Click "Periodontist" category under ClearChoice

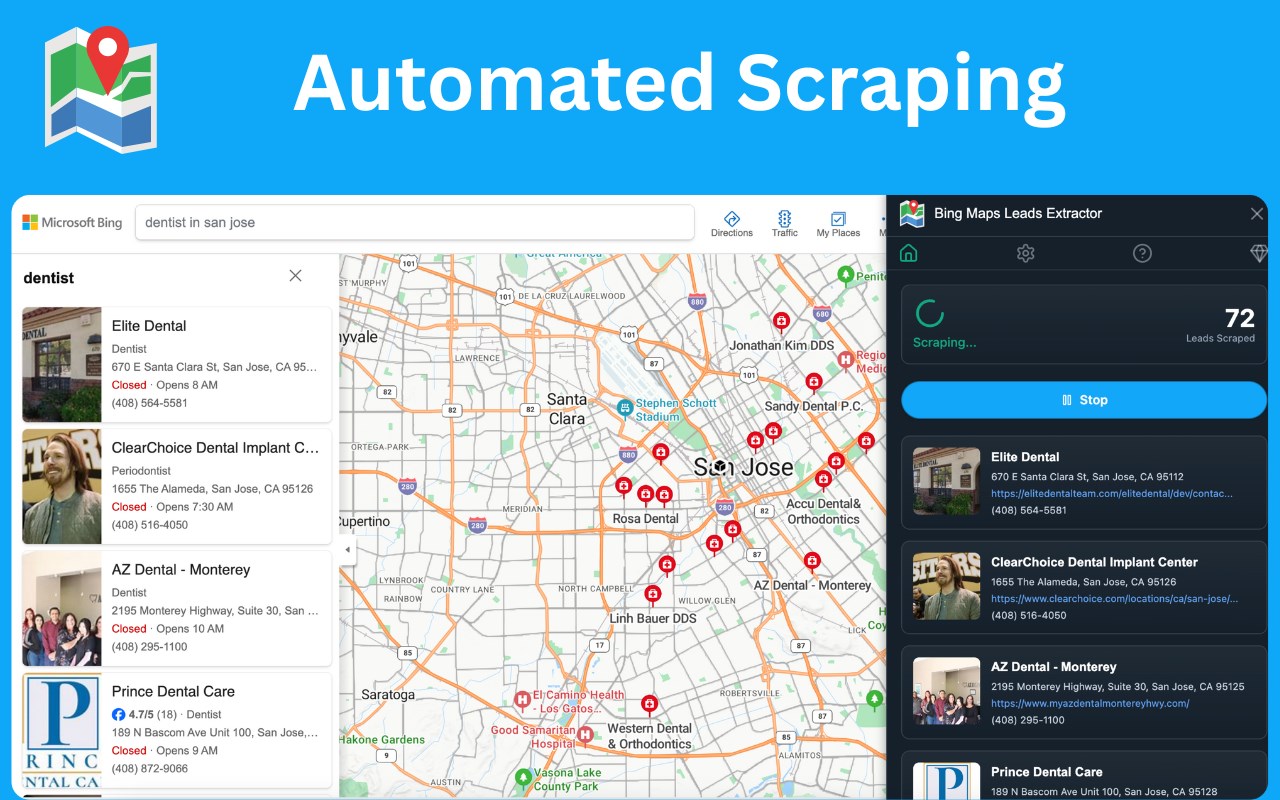141,471
